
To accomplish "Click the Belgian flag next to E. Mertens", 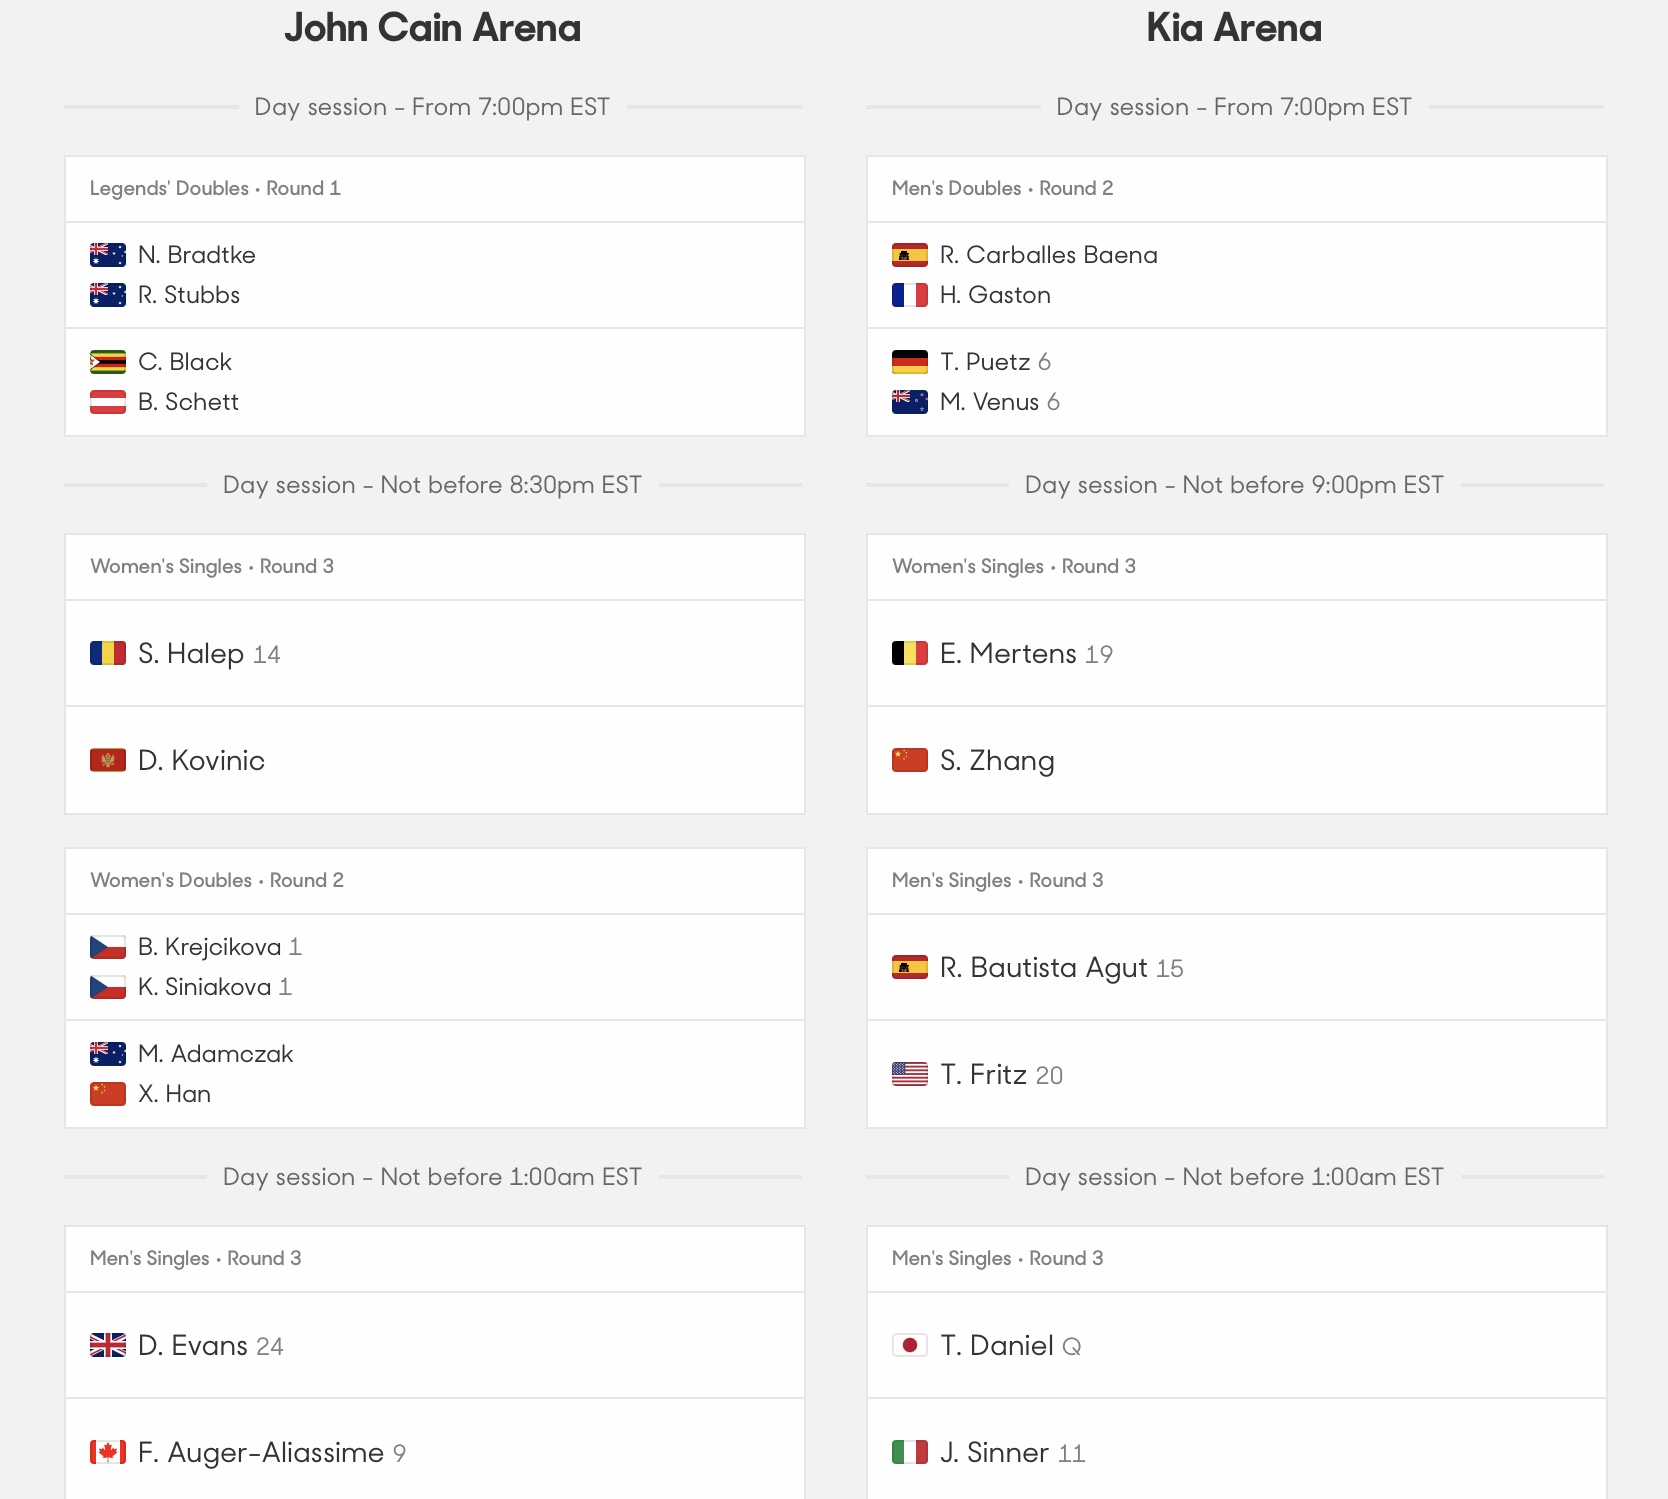I will [x=910, y=653].
